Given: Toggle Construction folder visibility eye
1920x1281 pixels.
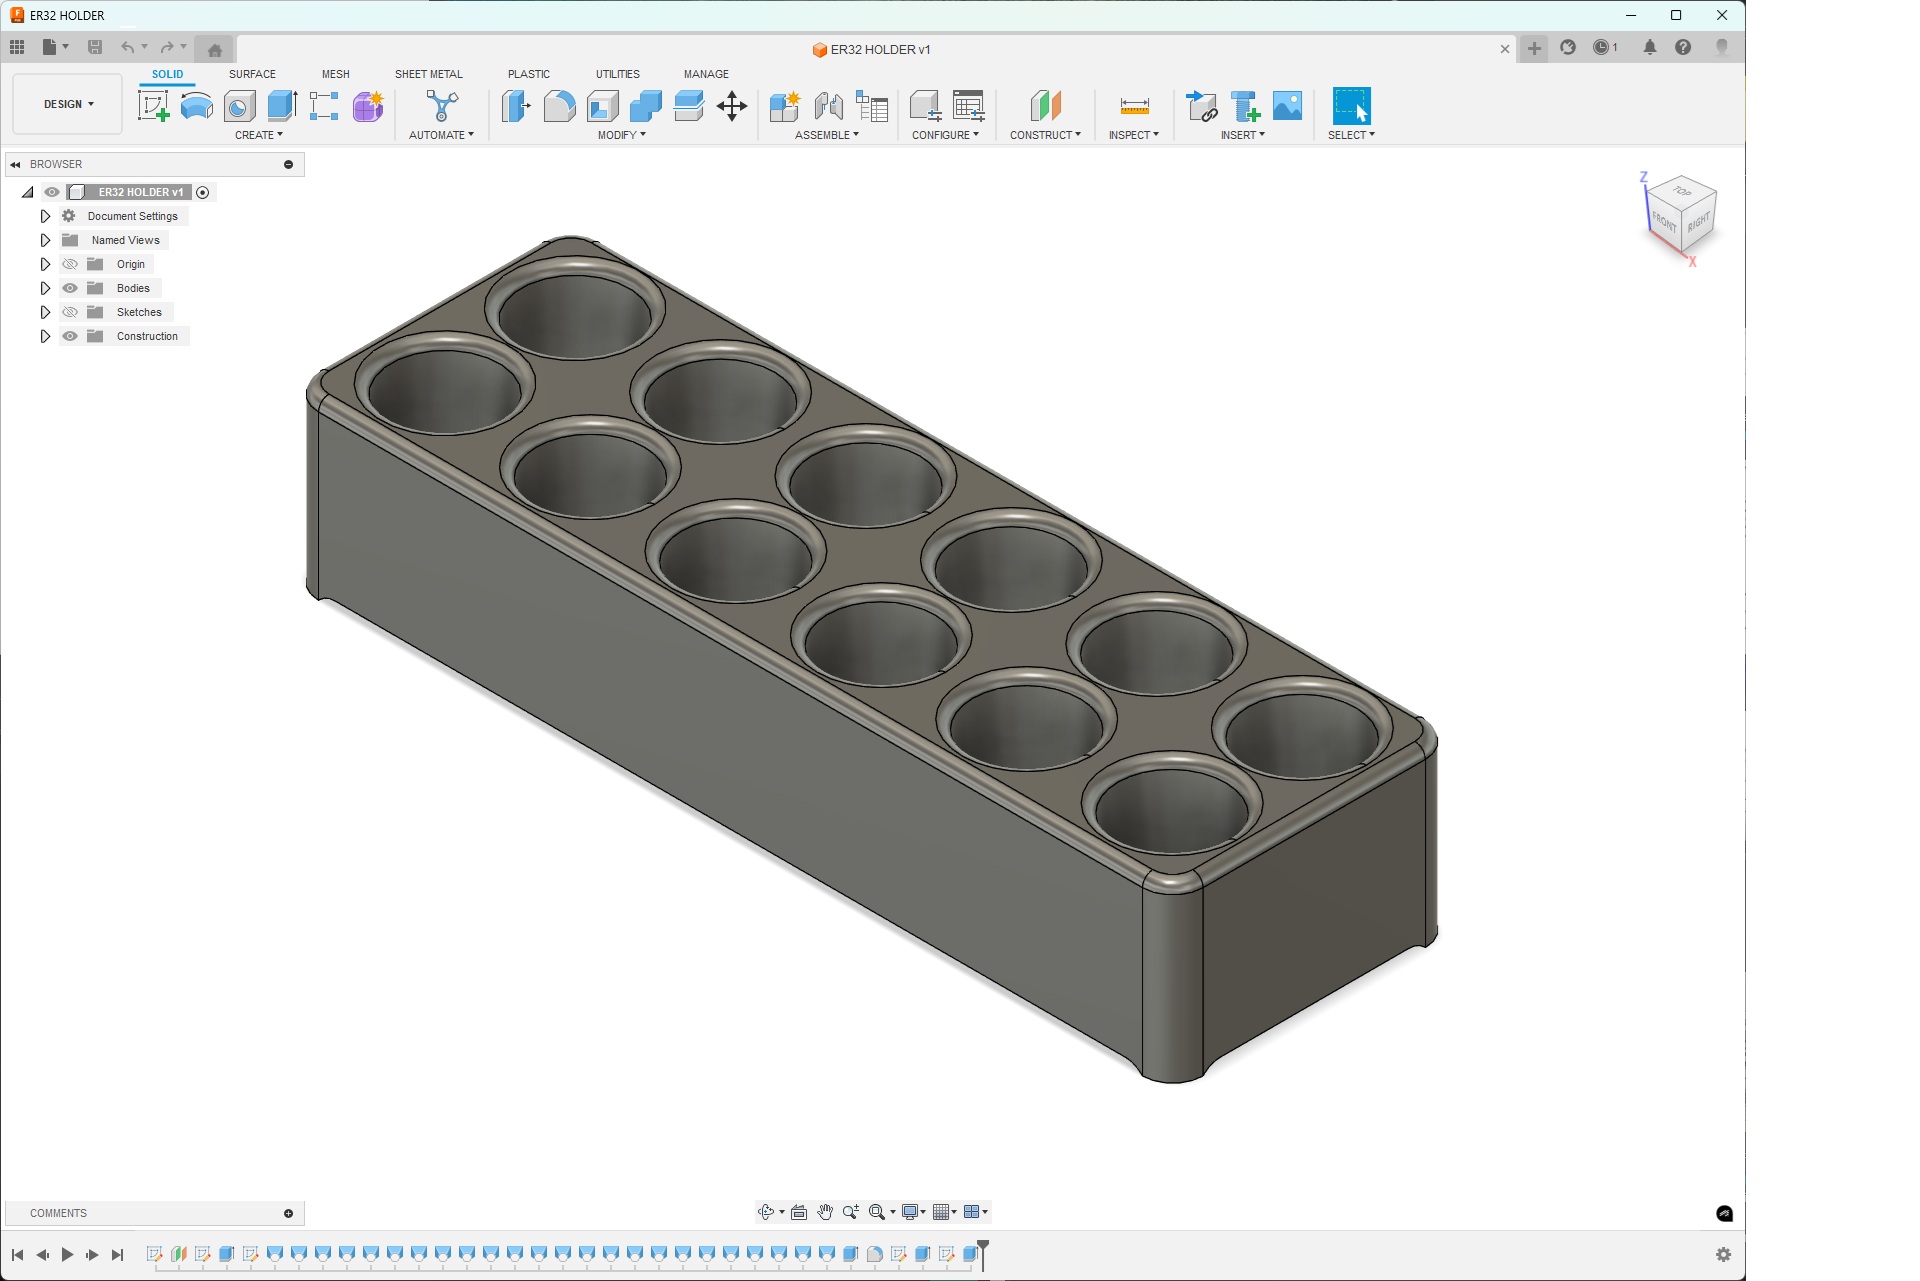Looking at the screenshot, I should (70, 336).
